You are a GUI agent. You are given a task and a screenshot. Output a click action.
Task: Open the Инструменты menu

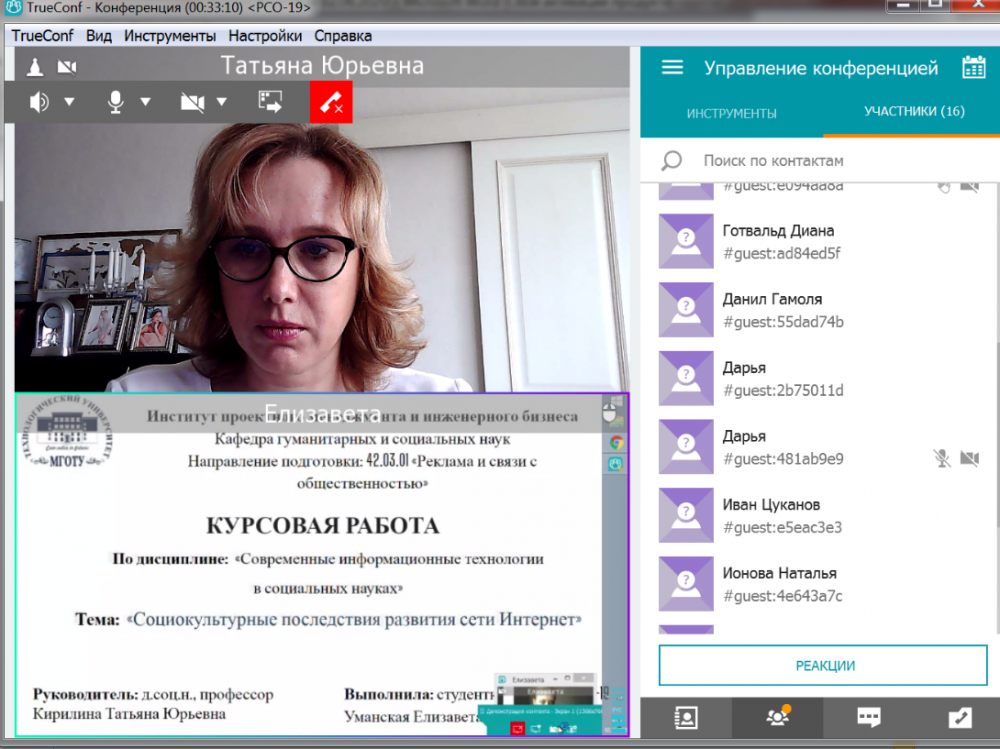point(170,36)
